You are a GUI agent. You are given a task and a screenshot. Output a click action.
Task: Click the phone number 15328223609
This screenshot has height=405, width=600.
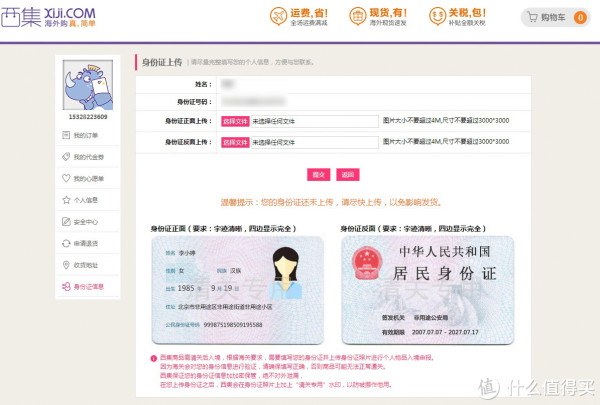click(88, 117)
